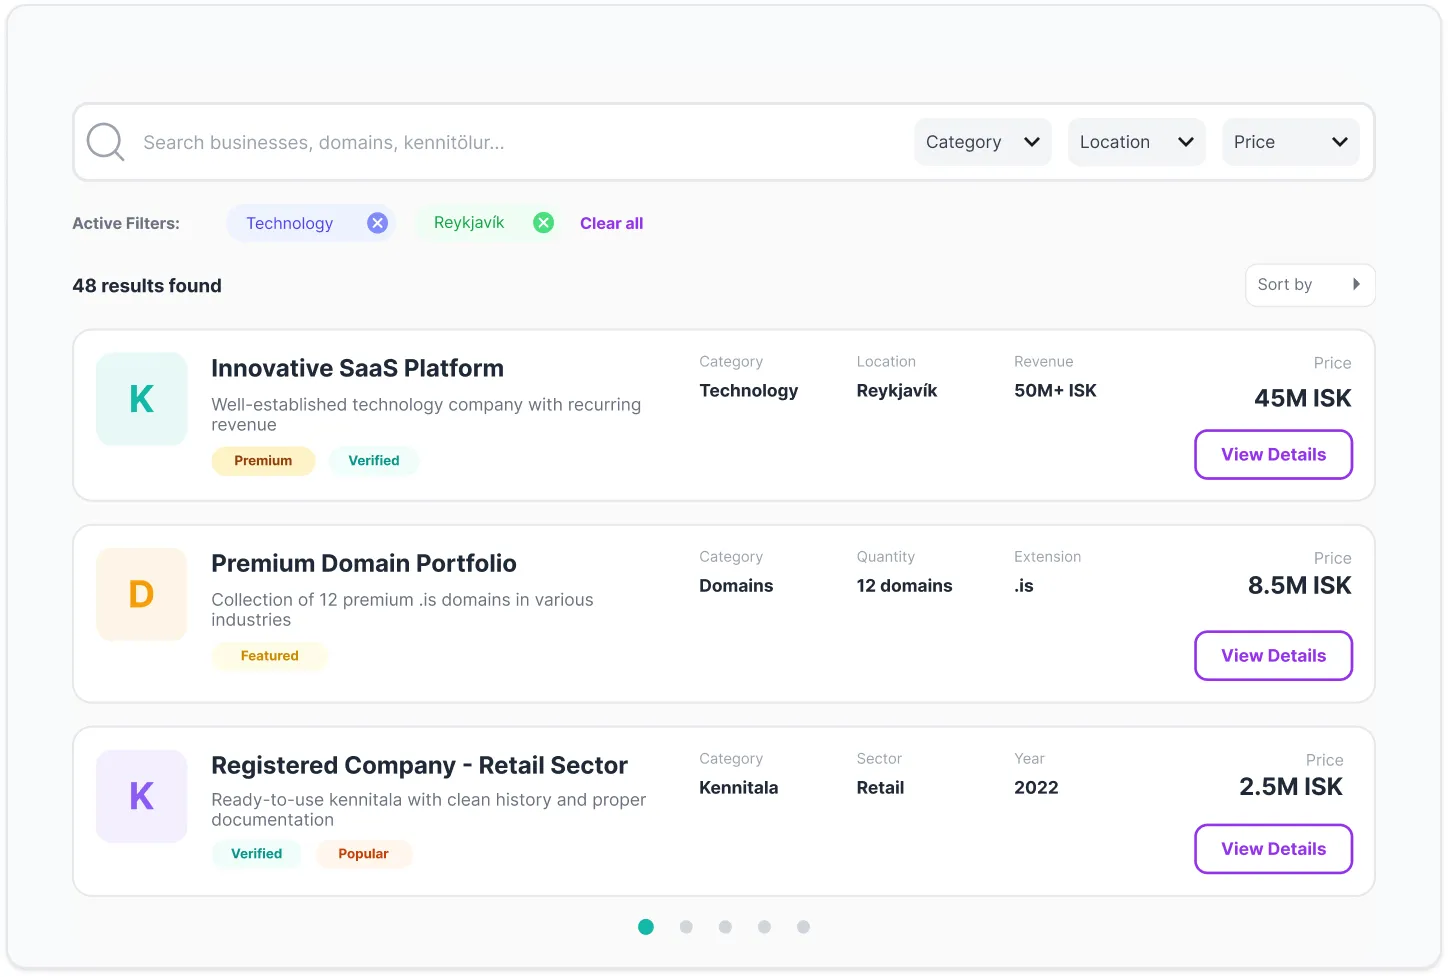Click the K avatar of Innovative SaaS Platform

coord(141,399)
